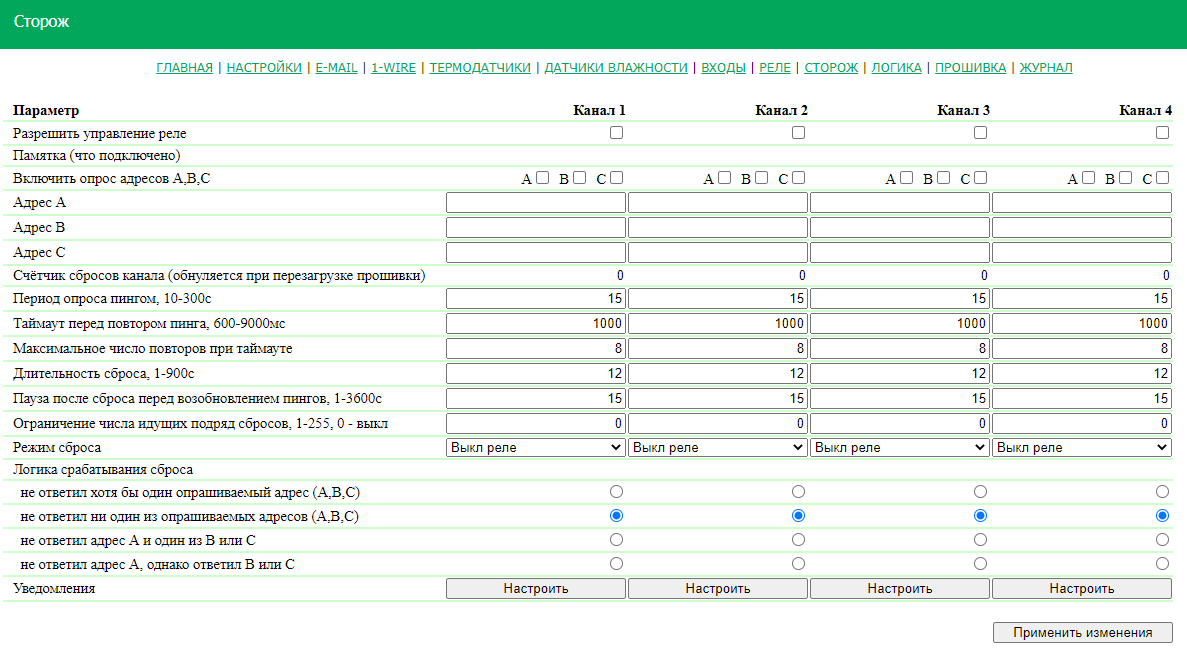This screenshot has height=660, width=1187.
Task: Click Длительность сброса field for Канал 2
Action: pyautogui.click(x=717, y=373)
